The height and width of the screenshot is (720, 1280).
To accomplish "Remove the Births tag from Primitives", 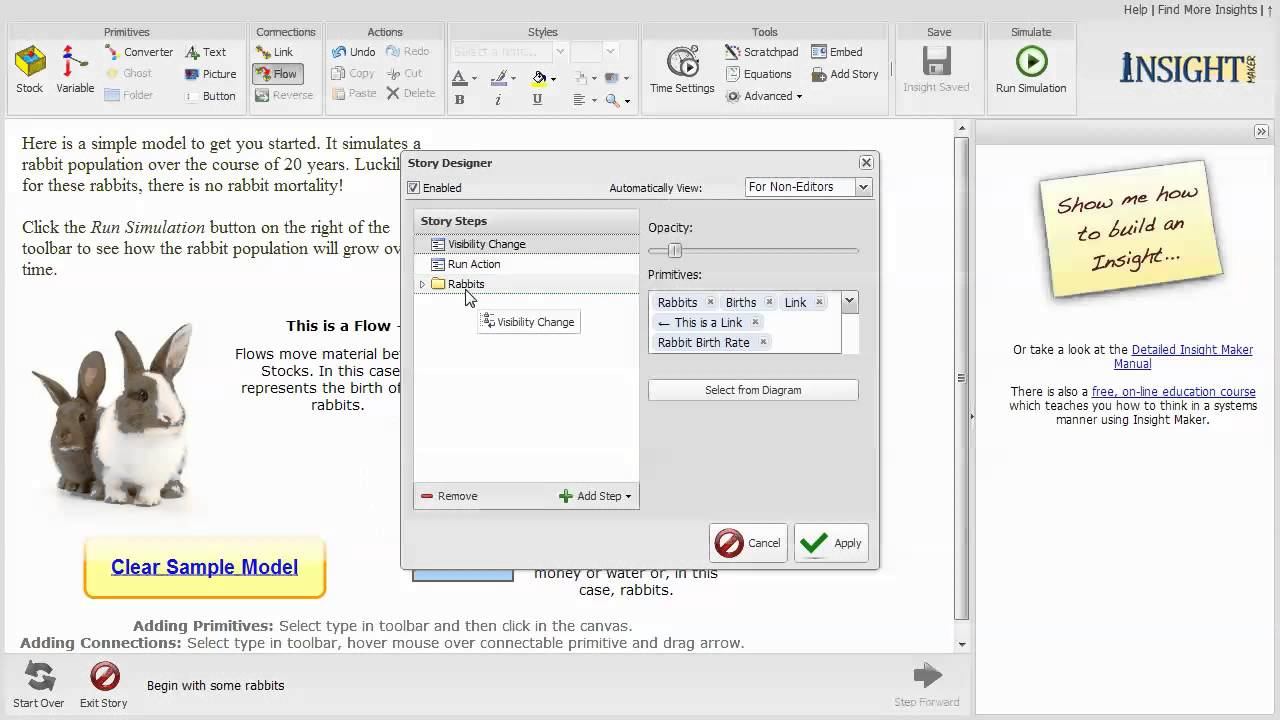I will (769, 302).
